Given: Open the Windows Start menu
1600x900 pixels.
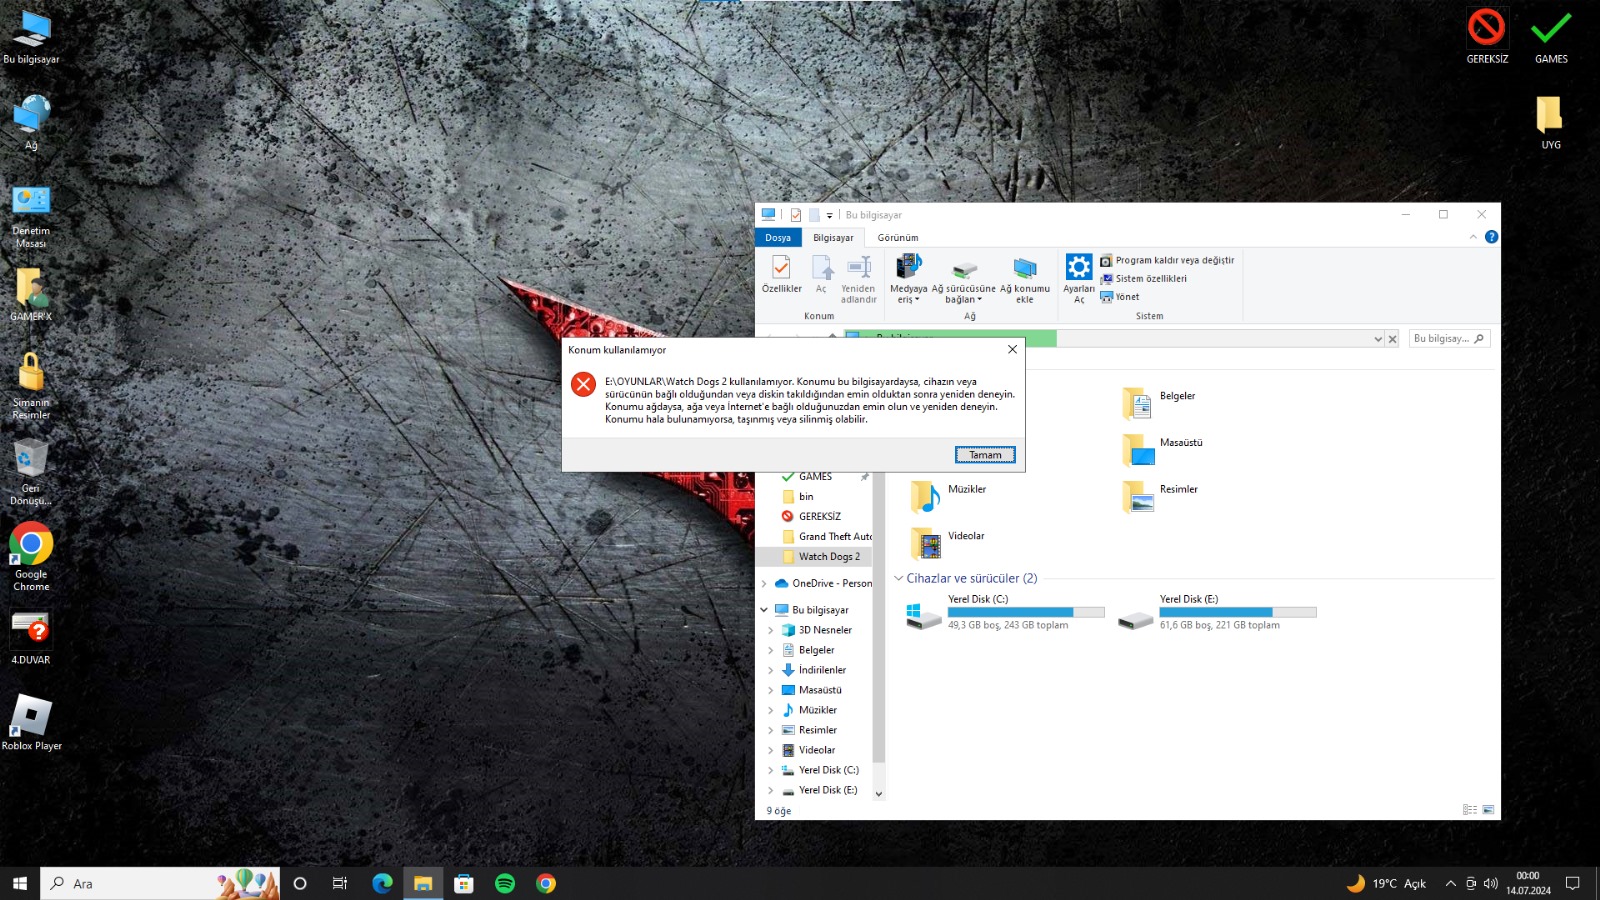Looking at the screenshot, I should tap(20, 883).
